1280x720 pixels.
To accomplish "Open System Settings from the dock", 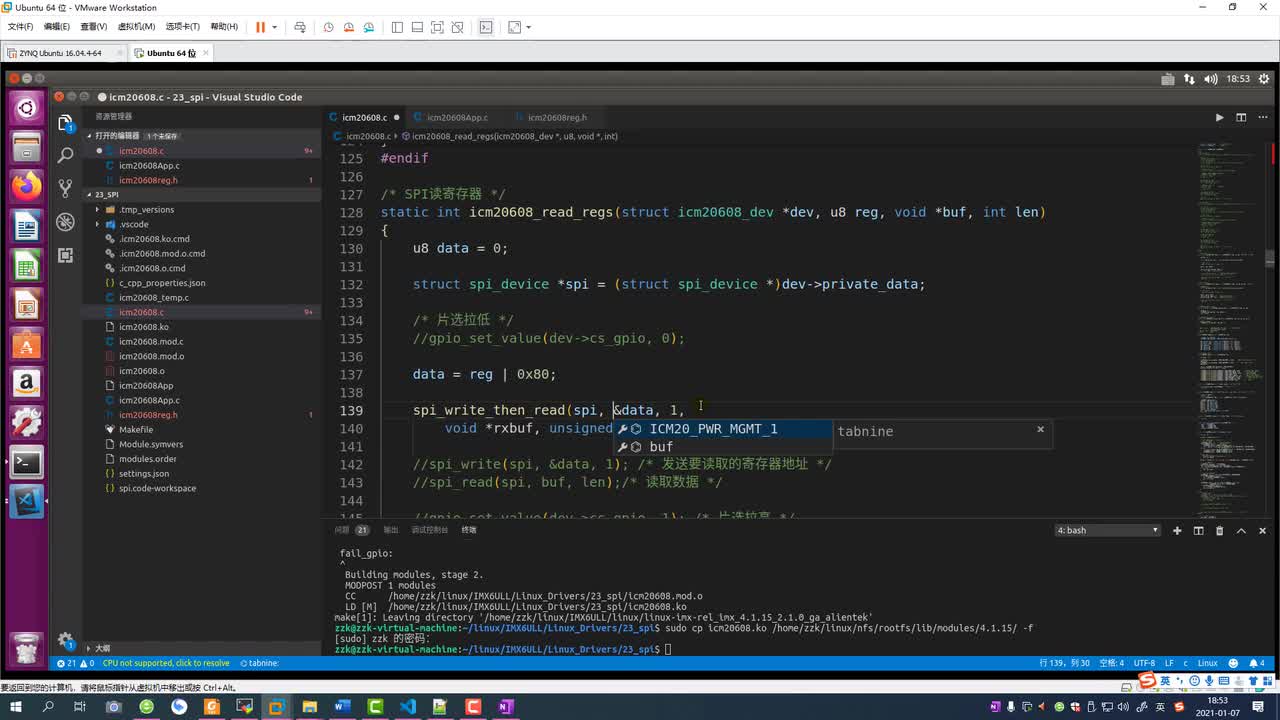I will 26,422.
